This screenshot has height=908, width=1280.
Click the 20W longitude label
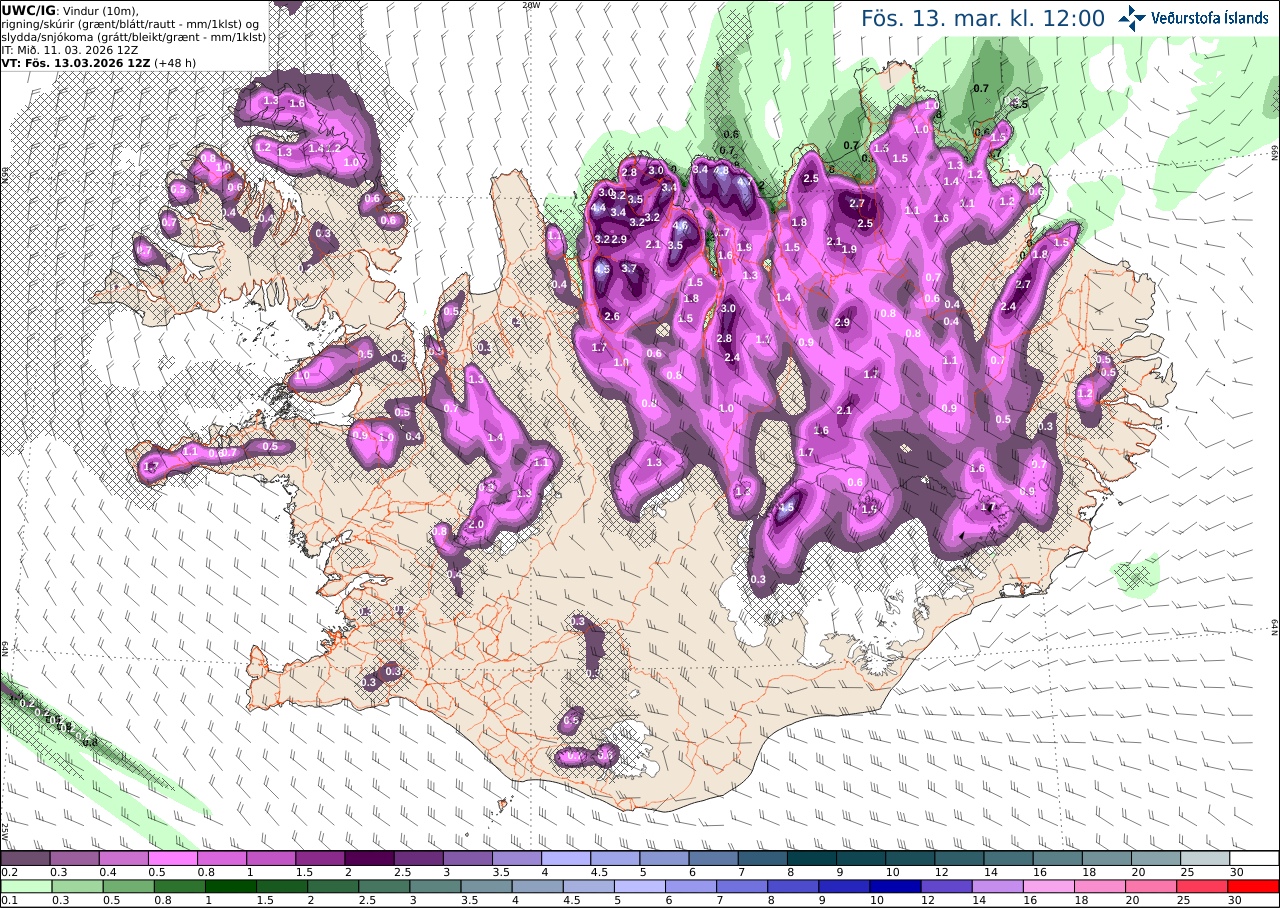[x=531, y=5]
